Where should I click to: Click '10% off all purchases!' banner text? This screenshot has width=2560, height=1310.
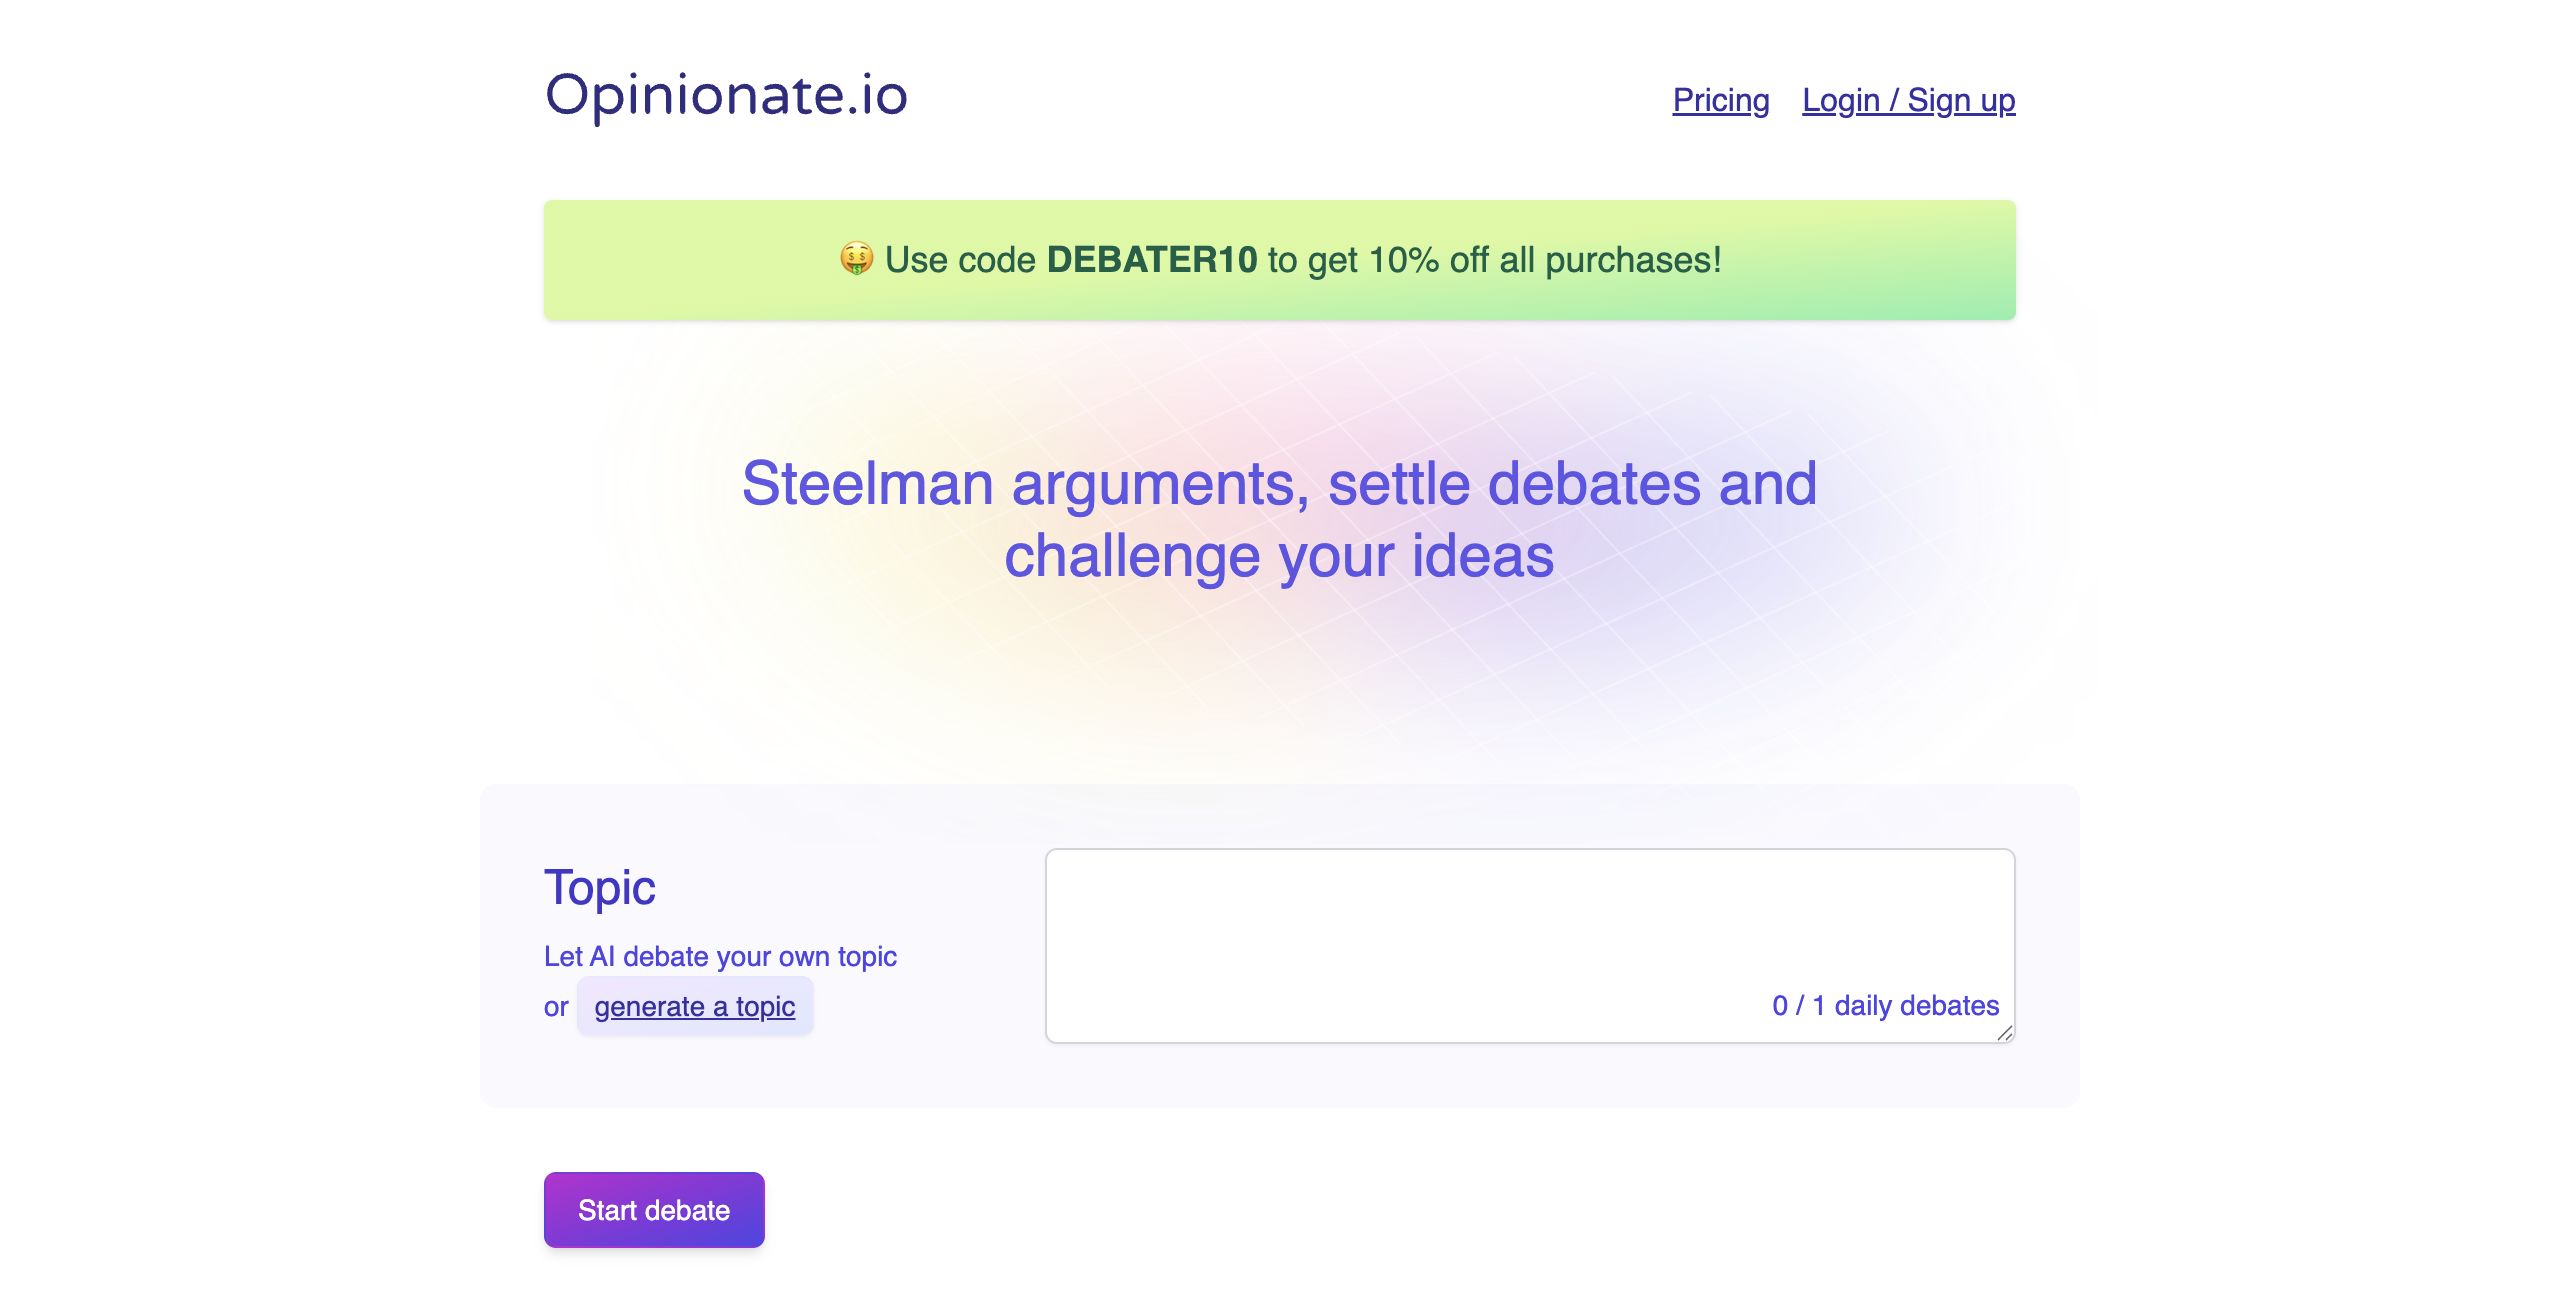click(x=1545, y=260)
